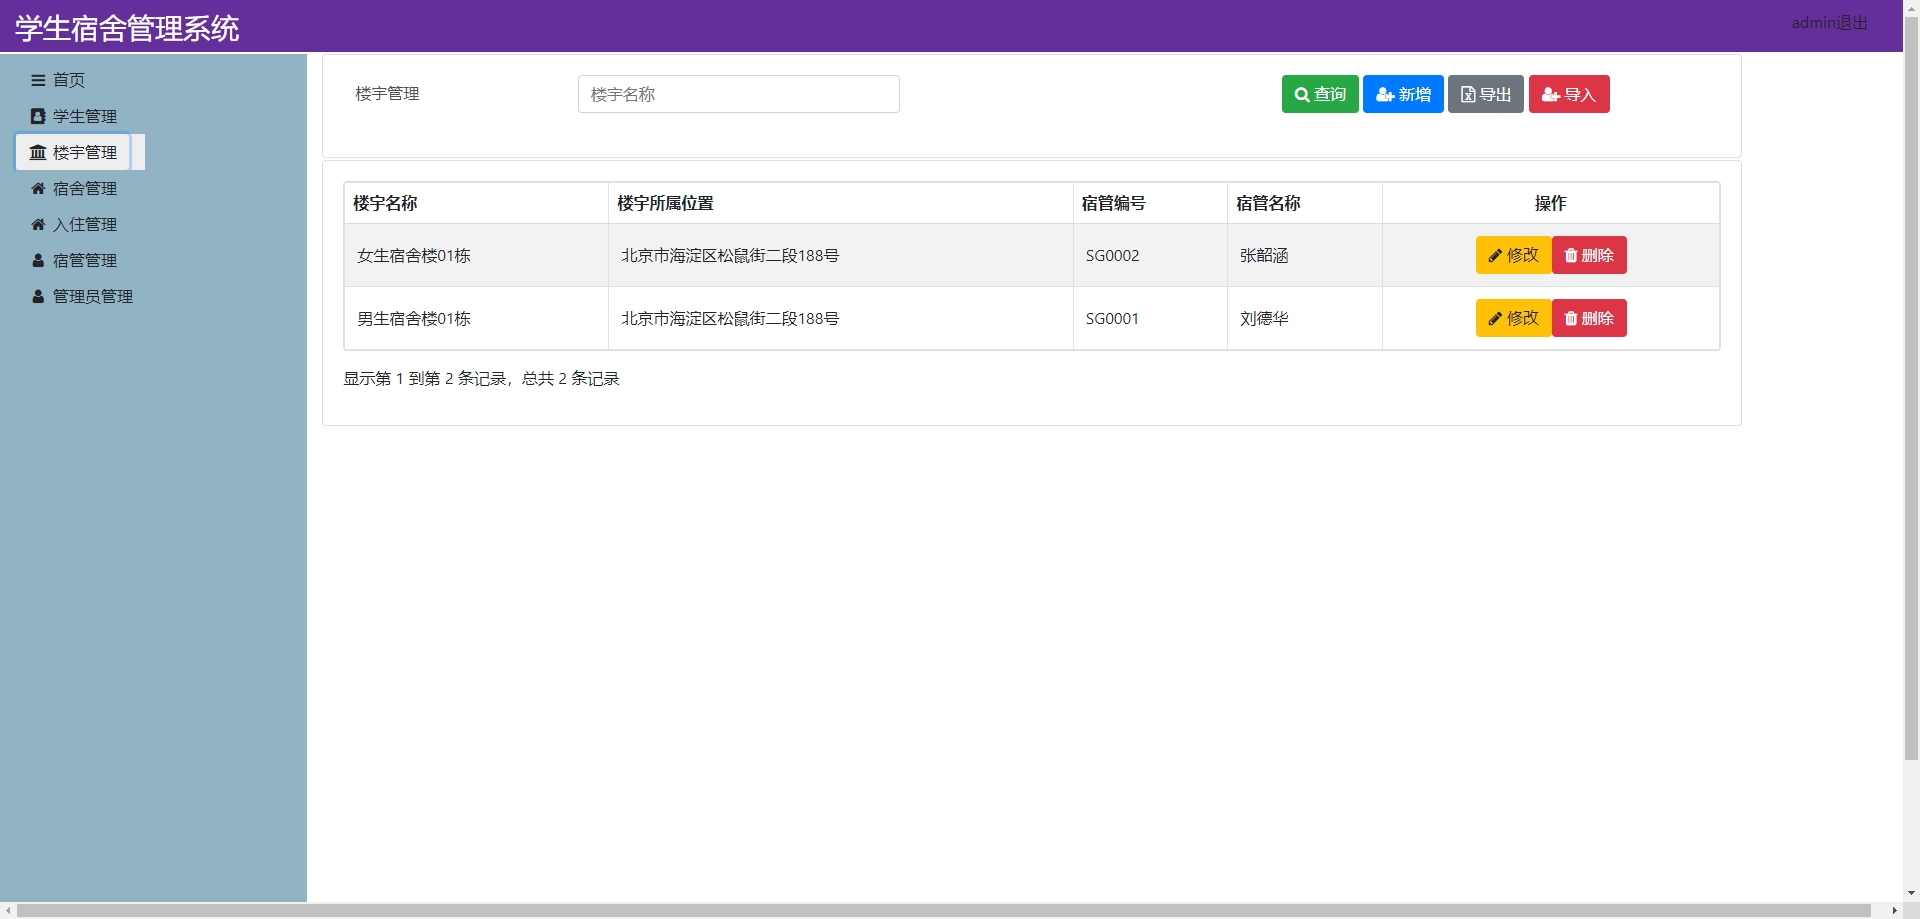The image size is (1920, 919).
Task: Click the 删除 label for 女生宿舍楼01栋
Action: 1598,255
